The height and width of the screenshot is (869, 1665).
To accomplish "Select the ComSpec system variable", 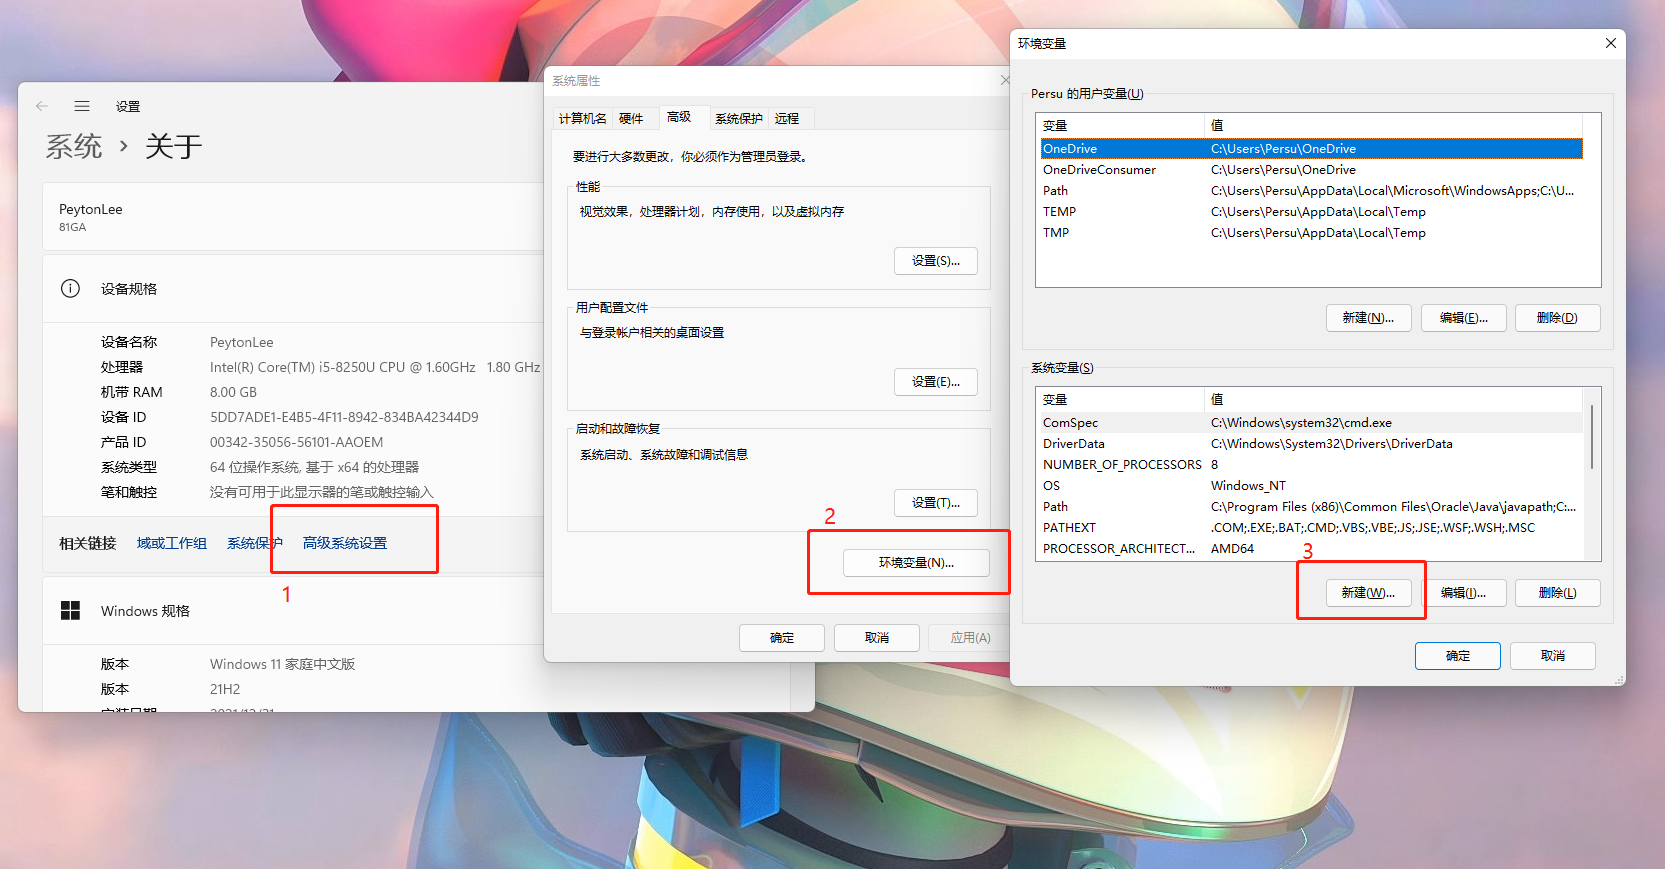I will (1312, 423).
